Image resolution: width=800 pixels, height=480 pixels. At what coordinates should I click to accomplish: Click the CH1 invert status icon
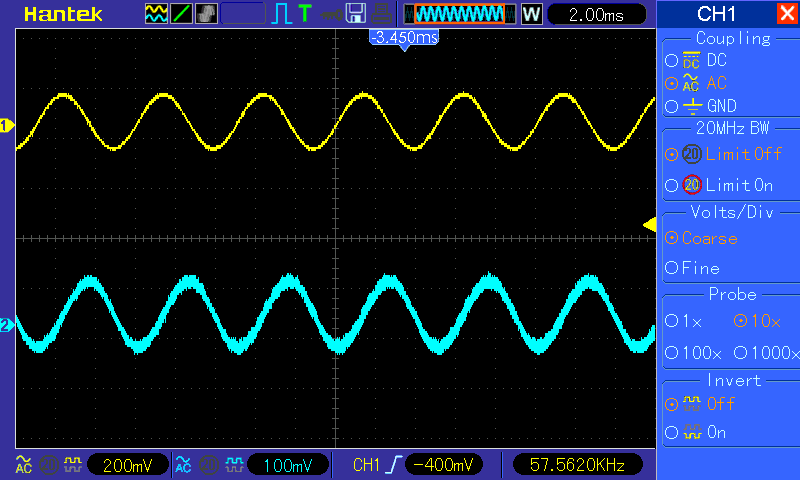(x=73, y=465)
